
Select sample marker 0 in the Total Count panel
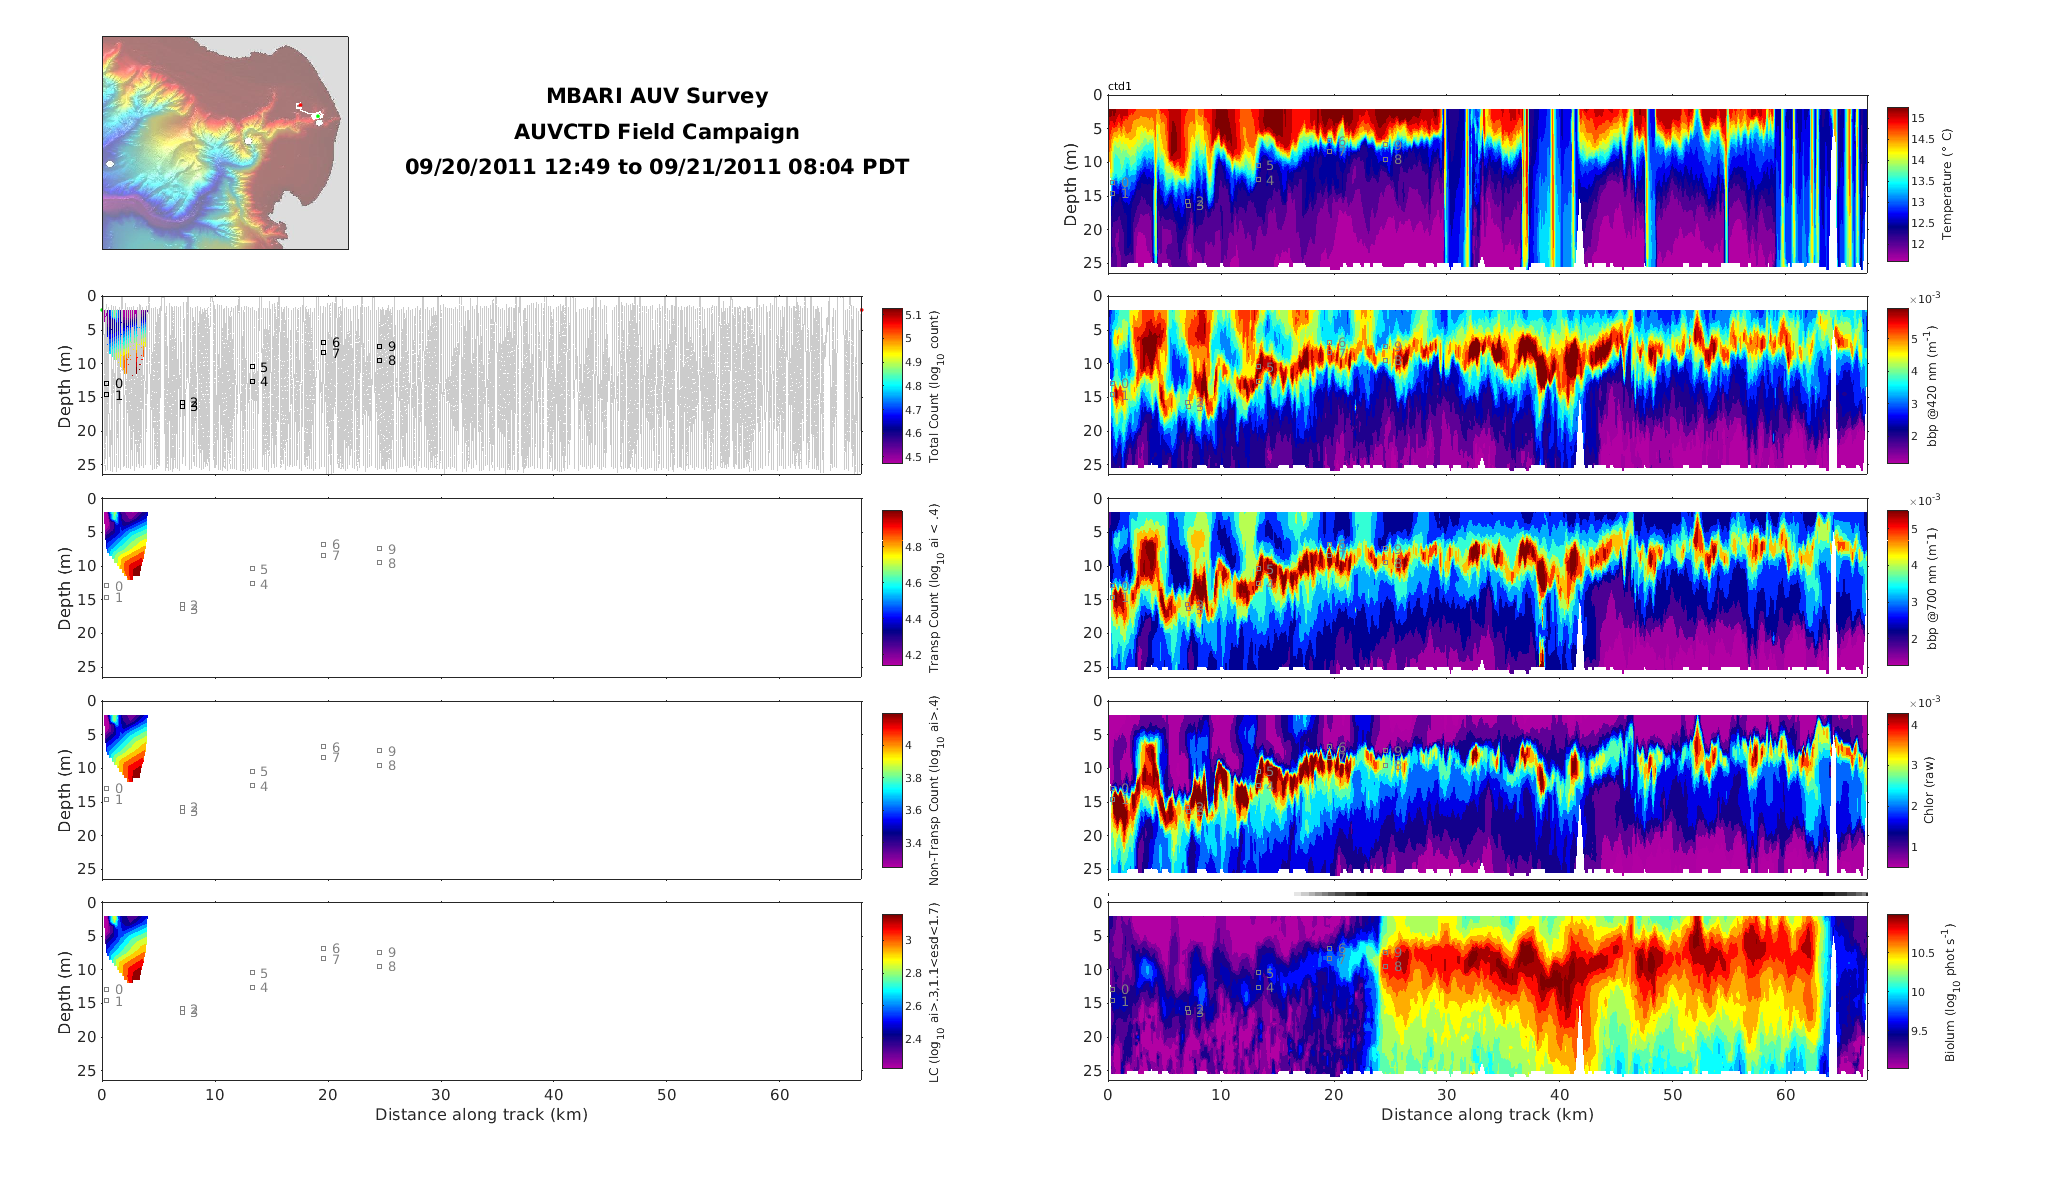point(107,383)
